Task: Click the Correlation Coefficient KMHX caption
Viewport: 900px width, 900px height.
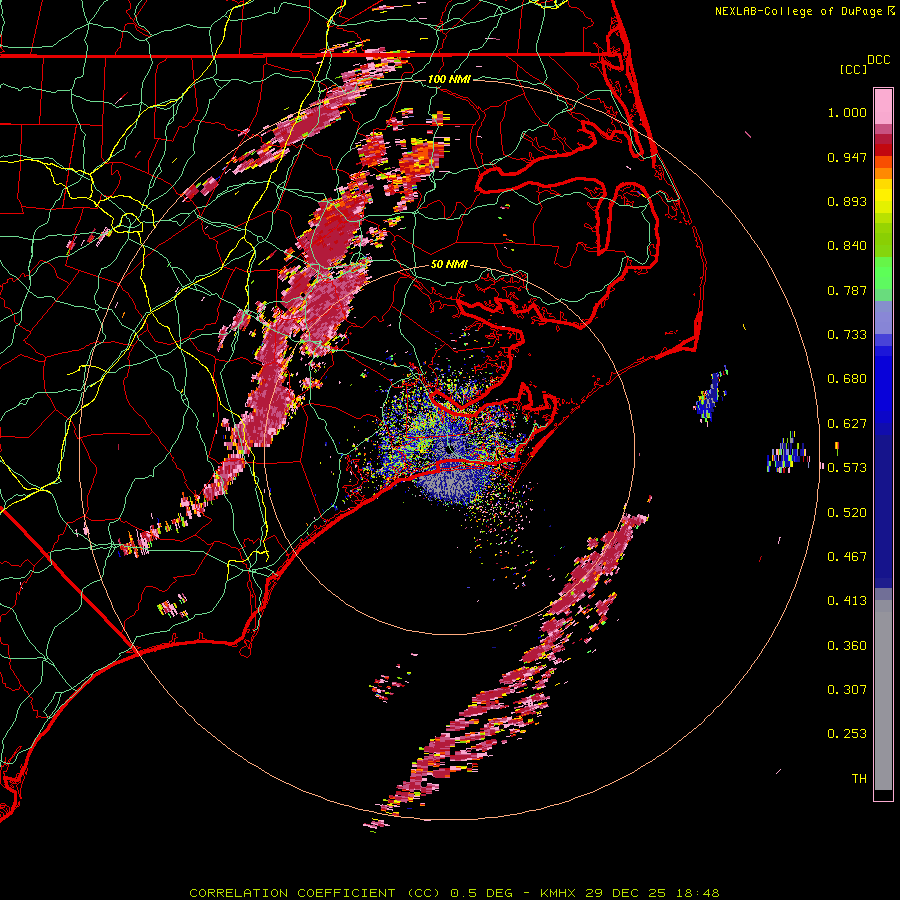Action: pyautogui.click(x=454, y=893)
